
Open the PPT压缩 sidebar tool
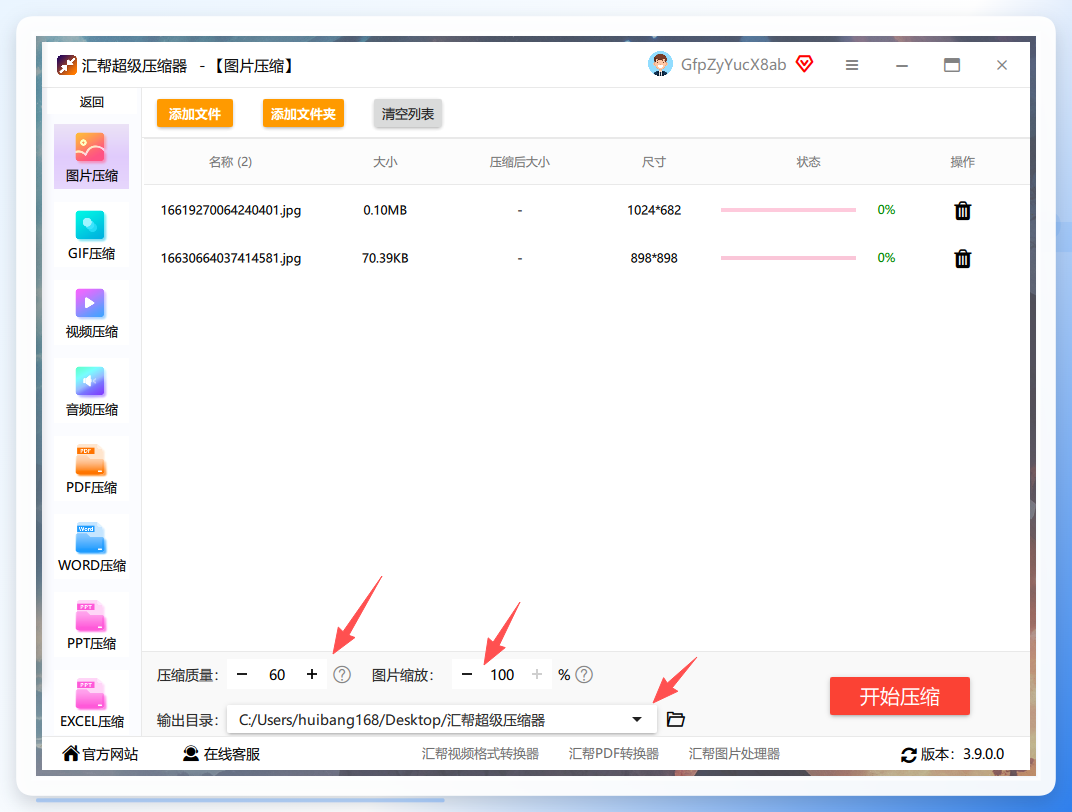[x=91, y=624]
